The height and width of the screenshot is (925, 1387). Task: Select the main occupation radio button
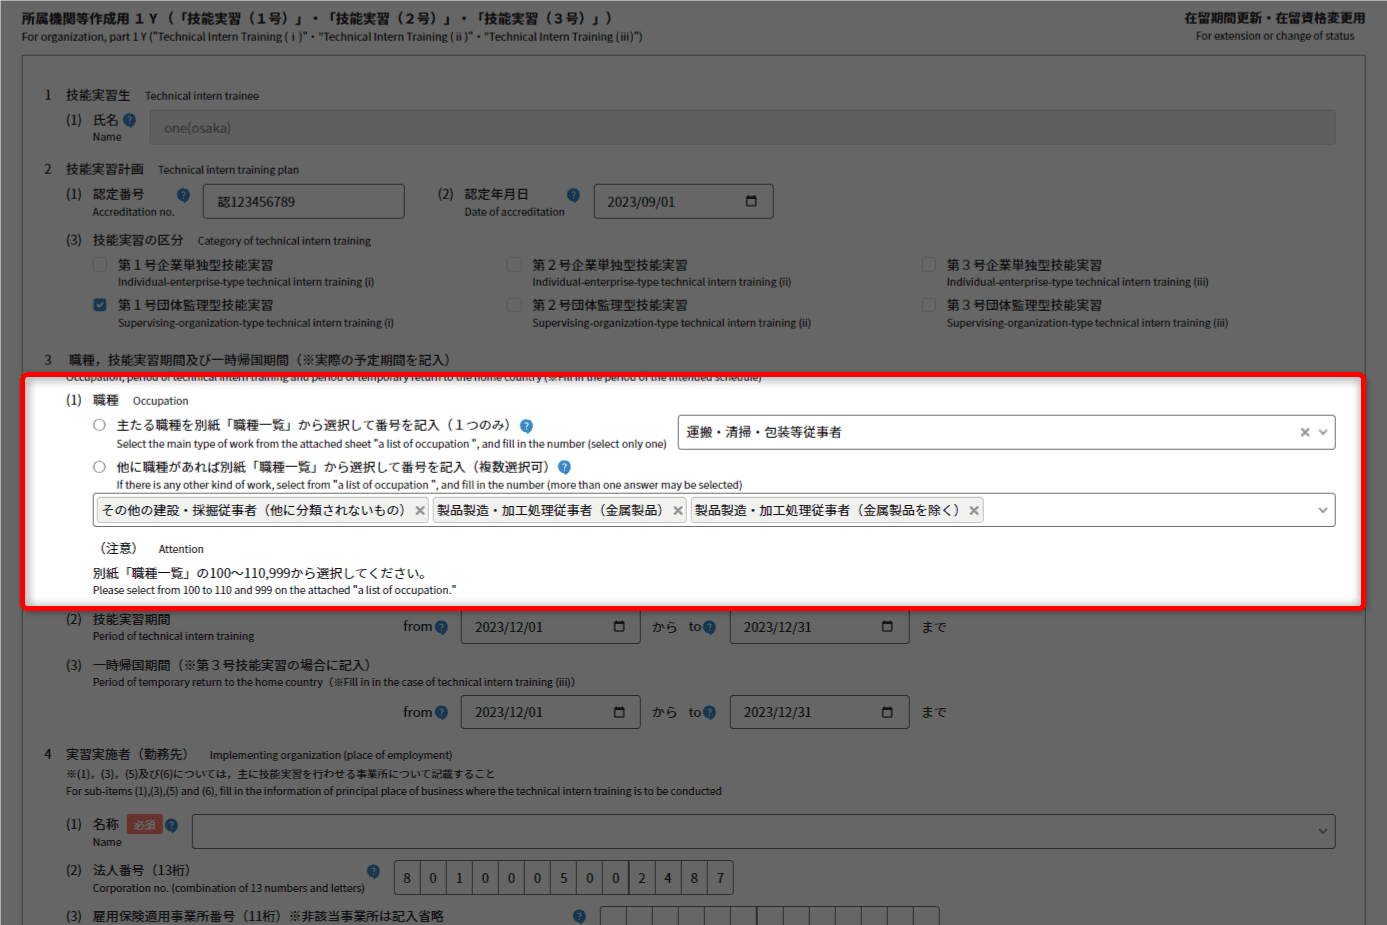[99, 425]
